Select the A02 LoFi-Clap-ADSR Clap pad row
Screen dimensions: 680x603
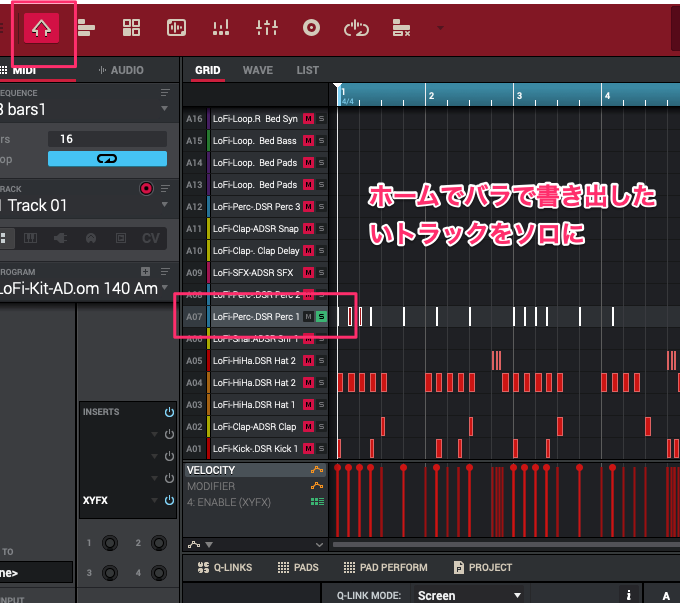tap(256, 426)
